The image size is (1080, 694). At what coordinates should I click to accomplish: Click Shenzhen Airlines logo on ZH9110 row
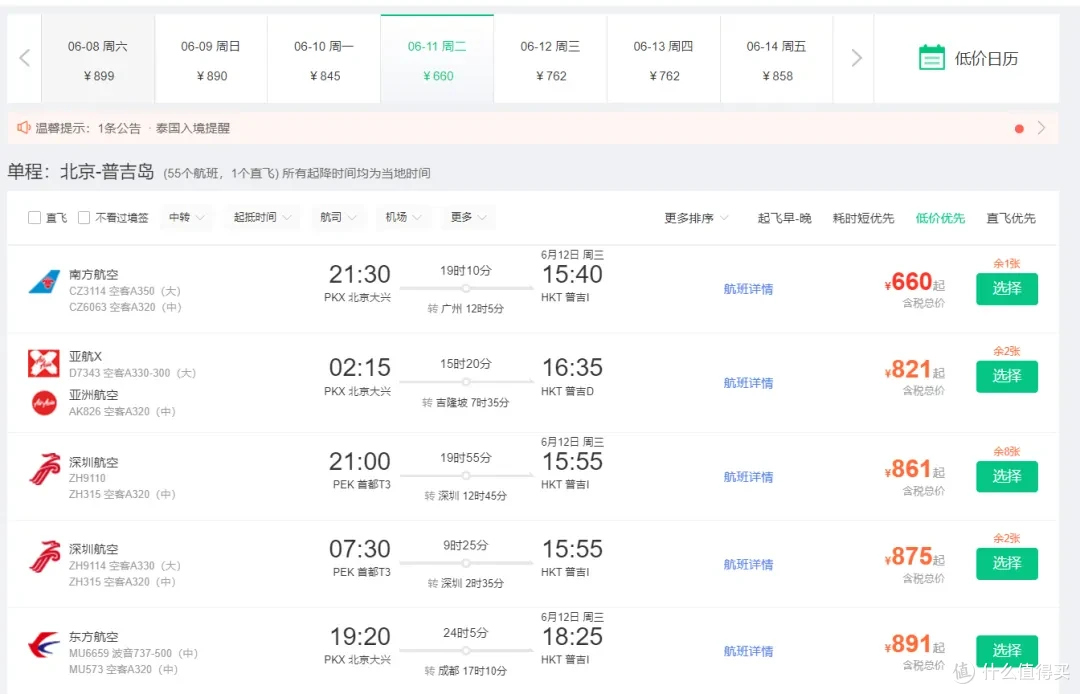[45, 470]
